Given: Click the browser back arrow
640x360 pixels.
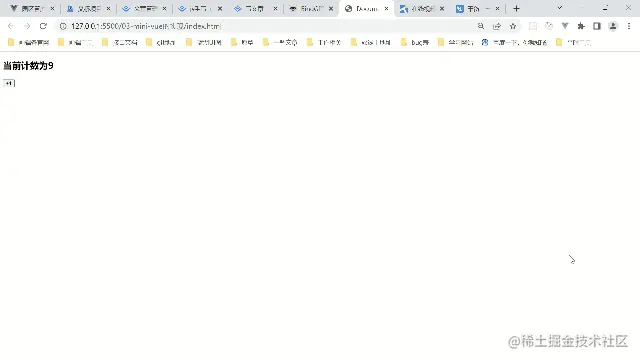Looking at the screenshot, I should (11, 26).
